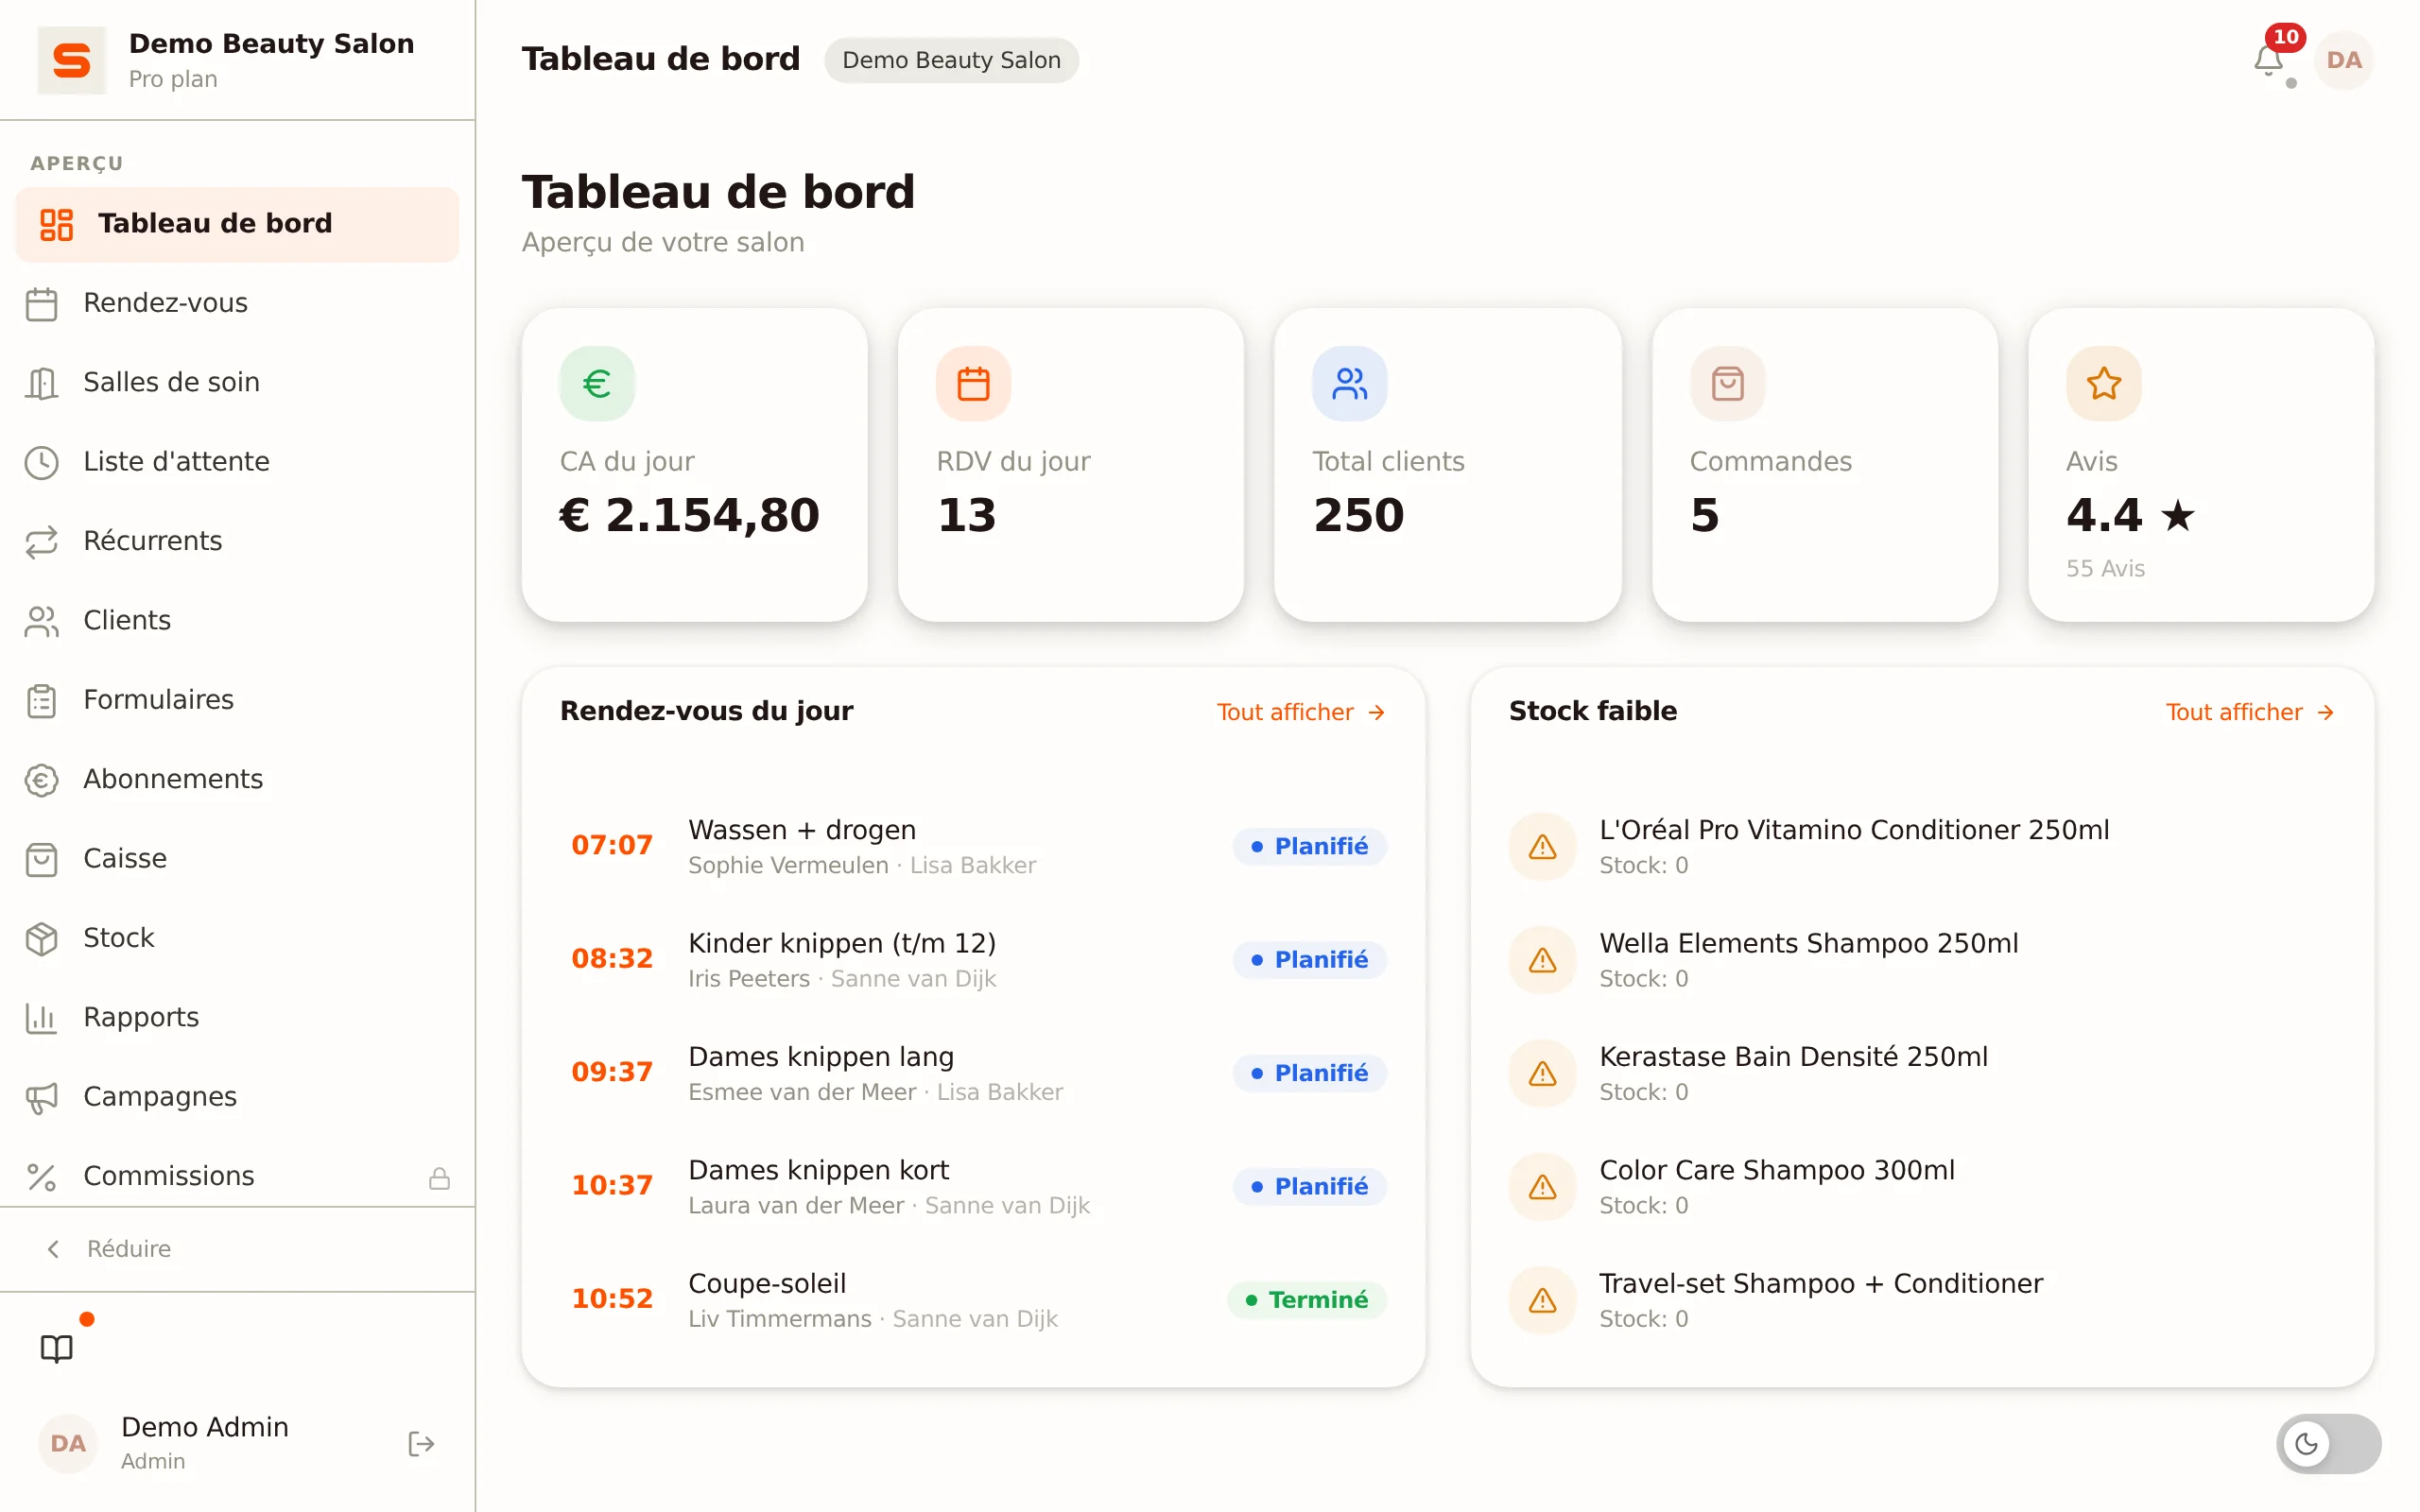This screenshot has width=2420, height=1512.
Task: Click the Liste d'attente clock icon
Action: tap(41, 462)
